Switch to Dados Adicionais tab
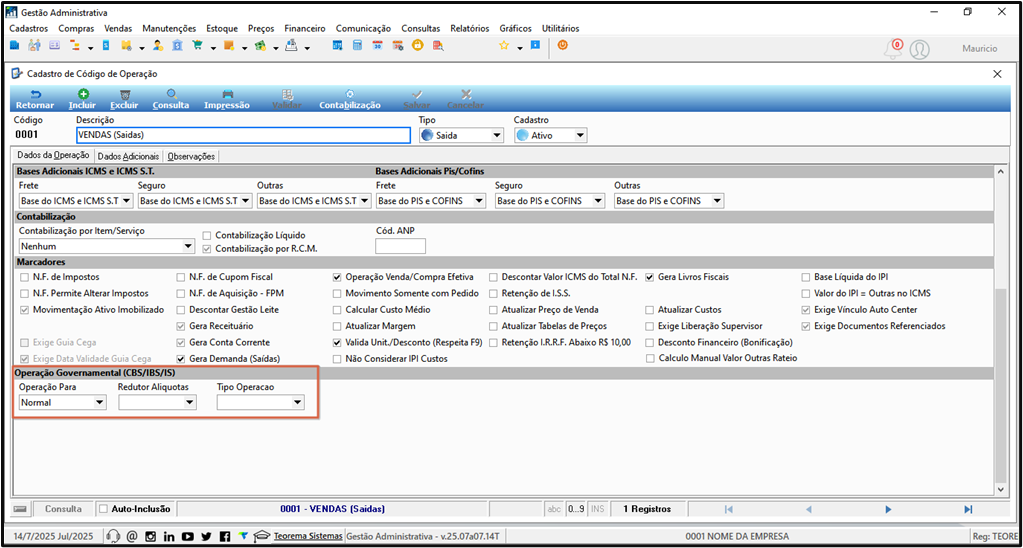Image resolution: width=1023 pixels, height=548 pixels. coord(128,157)
